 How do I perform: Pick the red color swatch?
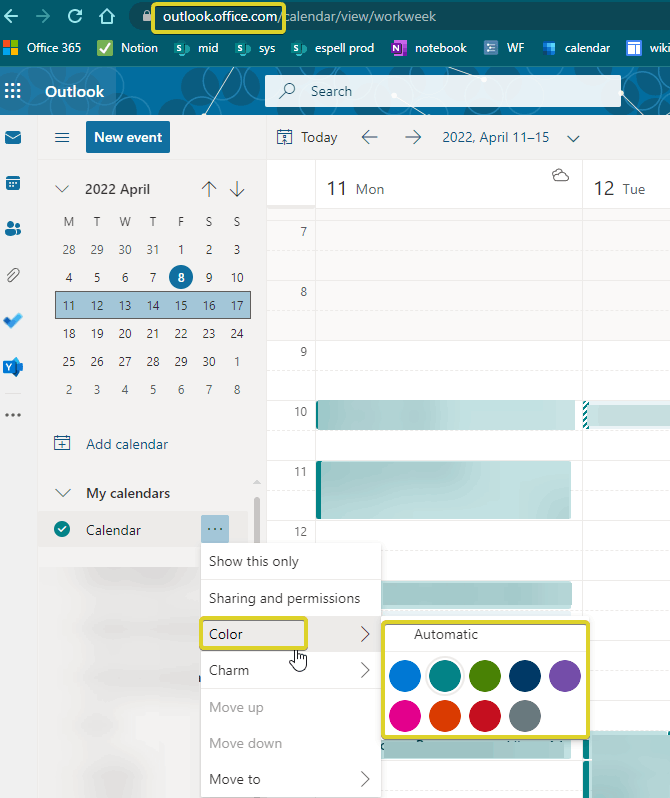tap(485, 716)
